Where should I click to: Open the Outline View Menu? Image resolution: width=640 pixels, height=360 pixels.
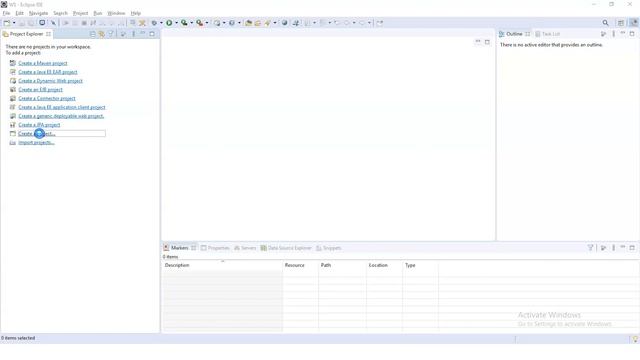click(x=613, y=34)
